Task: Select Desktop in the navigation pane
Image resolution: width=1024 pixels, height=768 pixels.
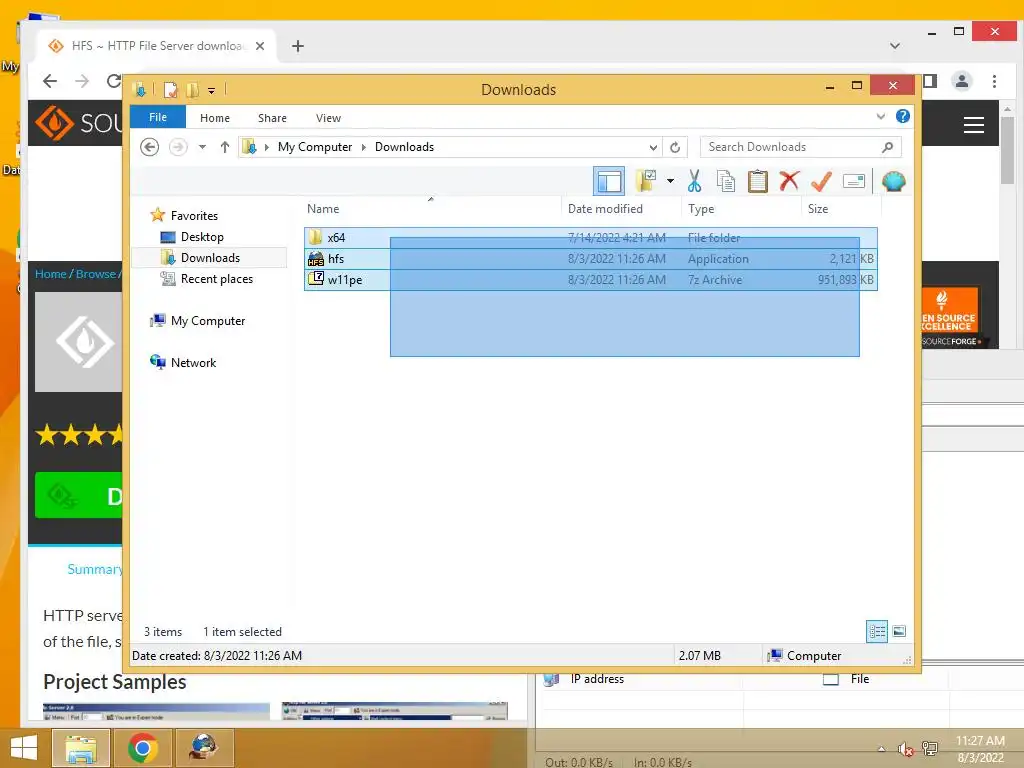Action: (x=202, y=236)
